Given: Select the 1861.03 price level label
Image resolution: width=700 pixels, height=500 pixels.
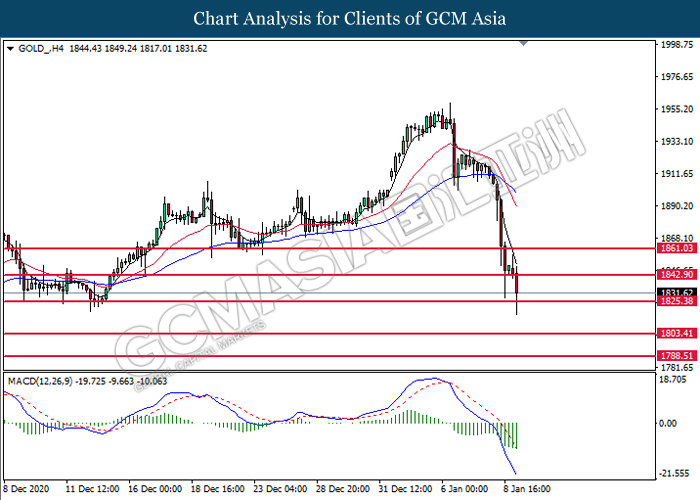Looking at the screenshot, I should coord(677,248).
